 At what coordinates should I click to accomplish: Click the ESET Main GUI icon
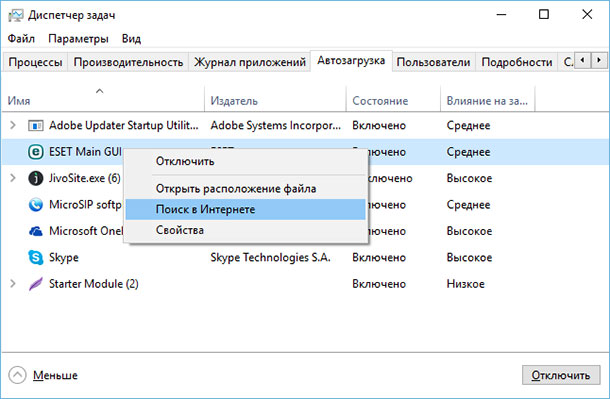(x=35, y=152)
